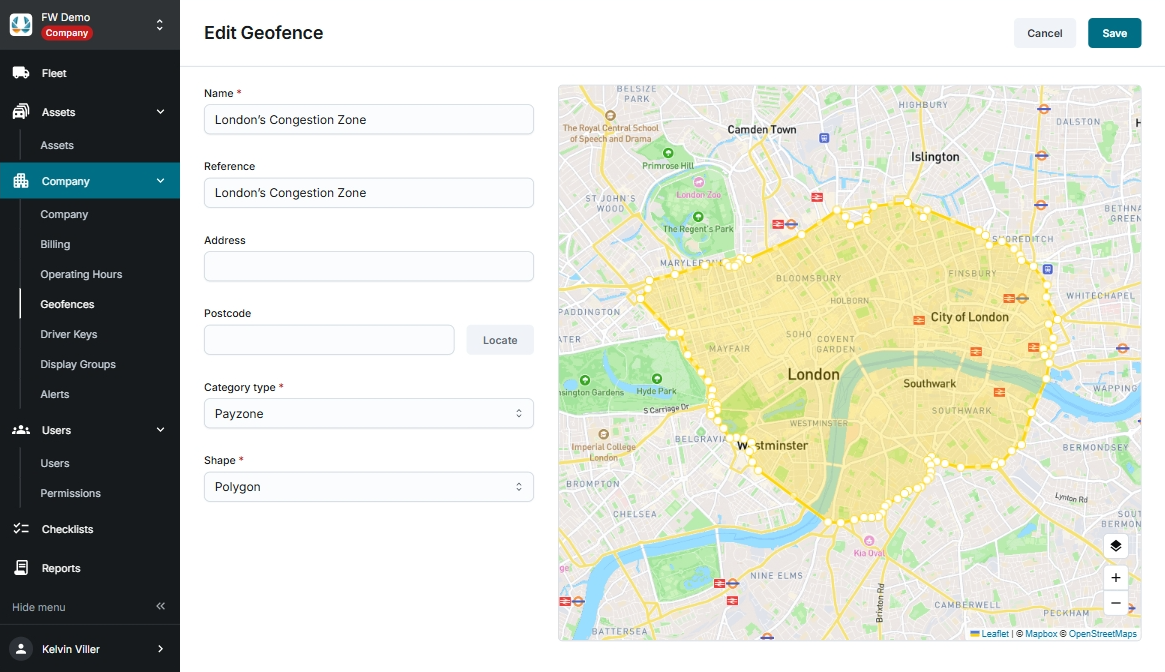Click the red Company badge
Image resolution: width=1165 pixels, height=672 pixels.
(x=67, y=33)
